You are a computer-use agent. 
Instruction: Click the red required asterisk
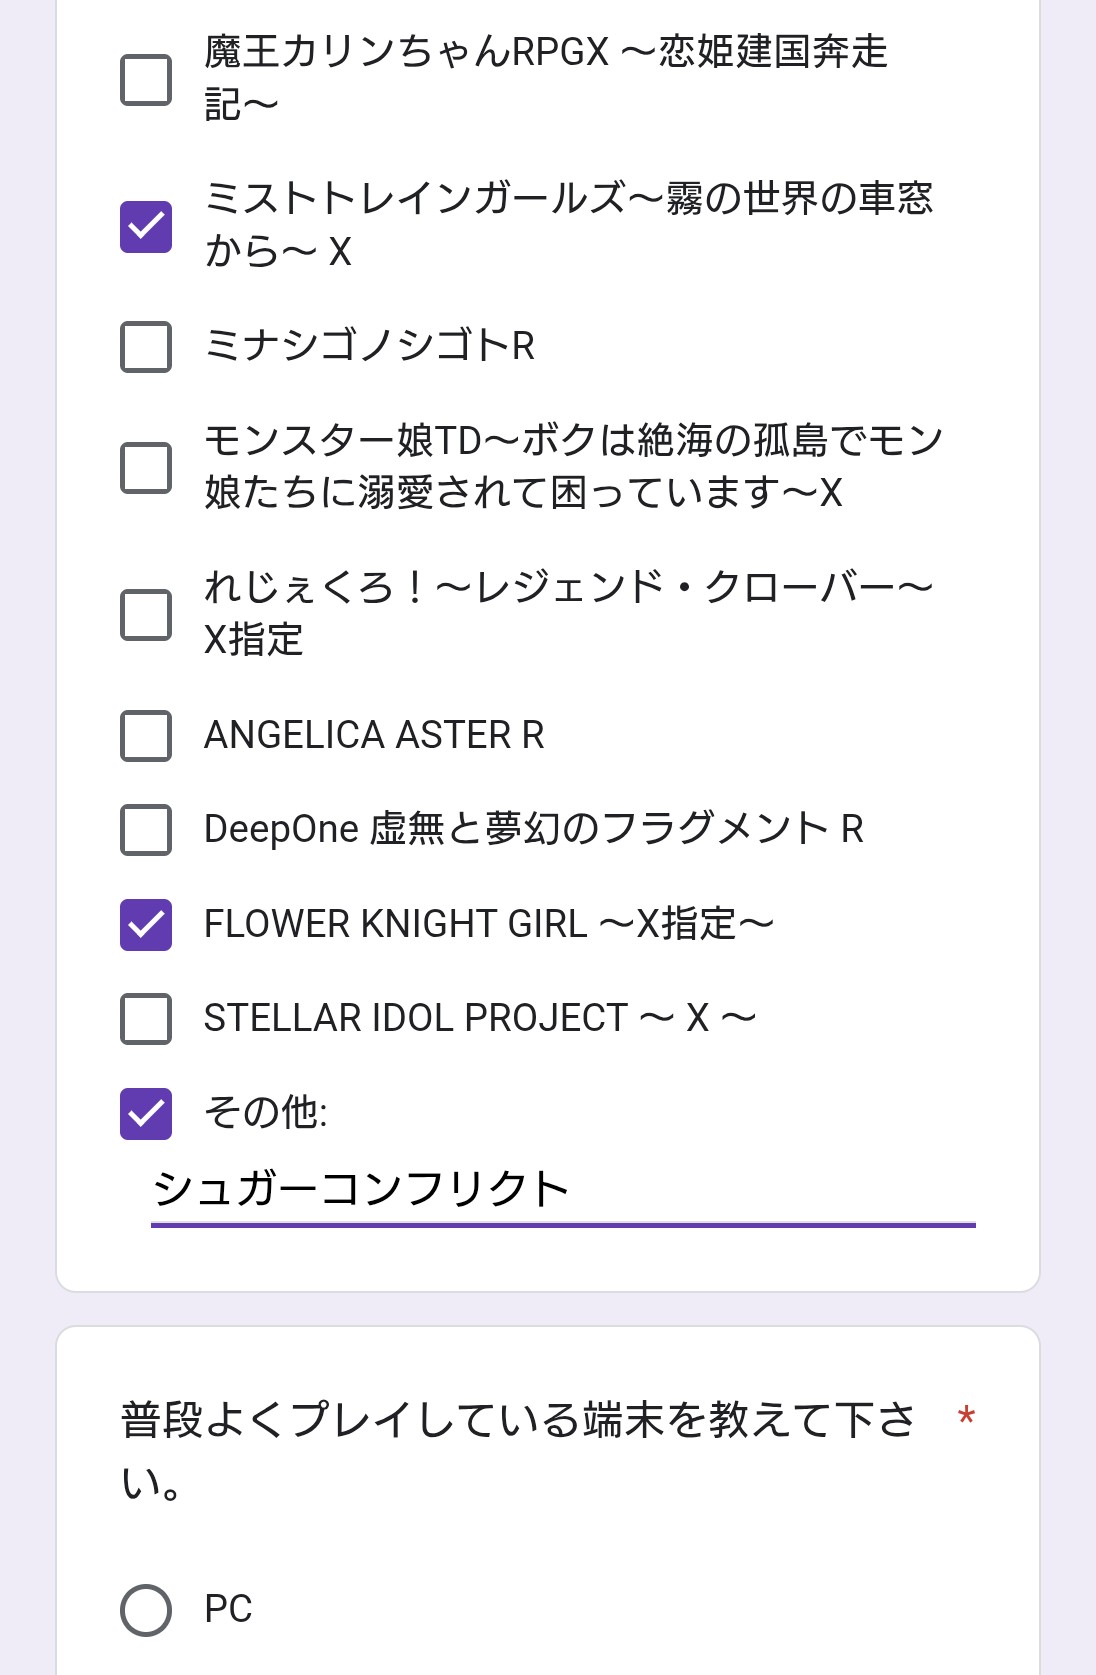click(x=966, y=1417)
